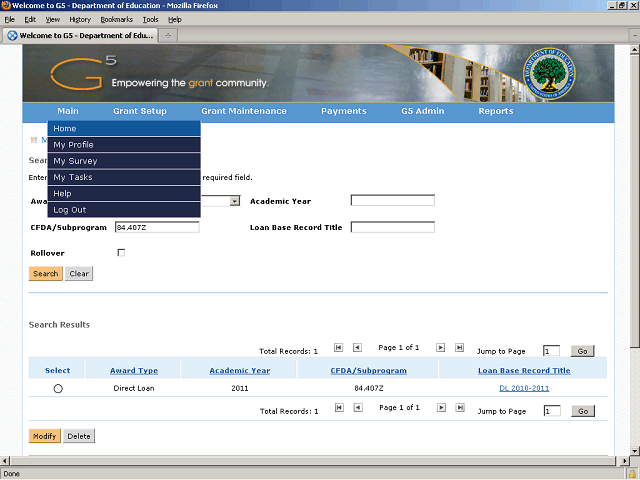Choose Home from Main menu
Screen dimensions: 640x480
click(124, 129)
